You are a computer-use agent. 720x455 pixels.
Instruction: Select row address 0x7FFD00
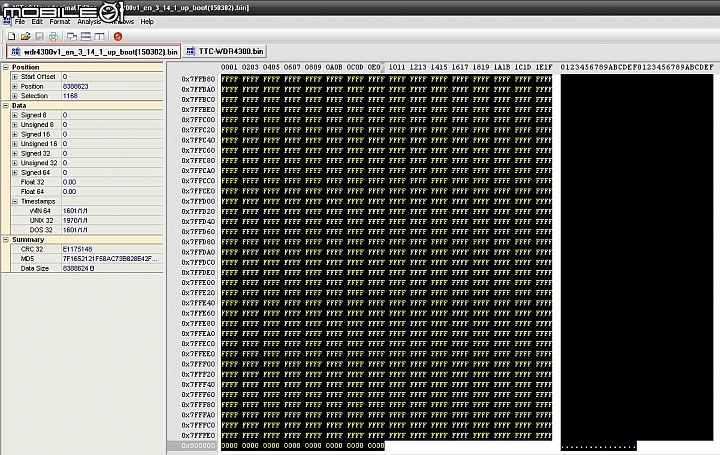click(x=198, y=201)
